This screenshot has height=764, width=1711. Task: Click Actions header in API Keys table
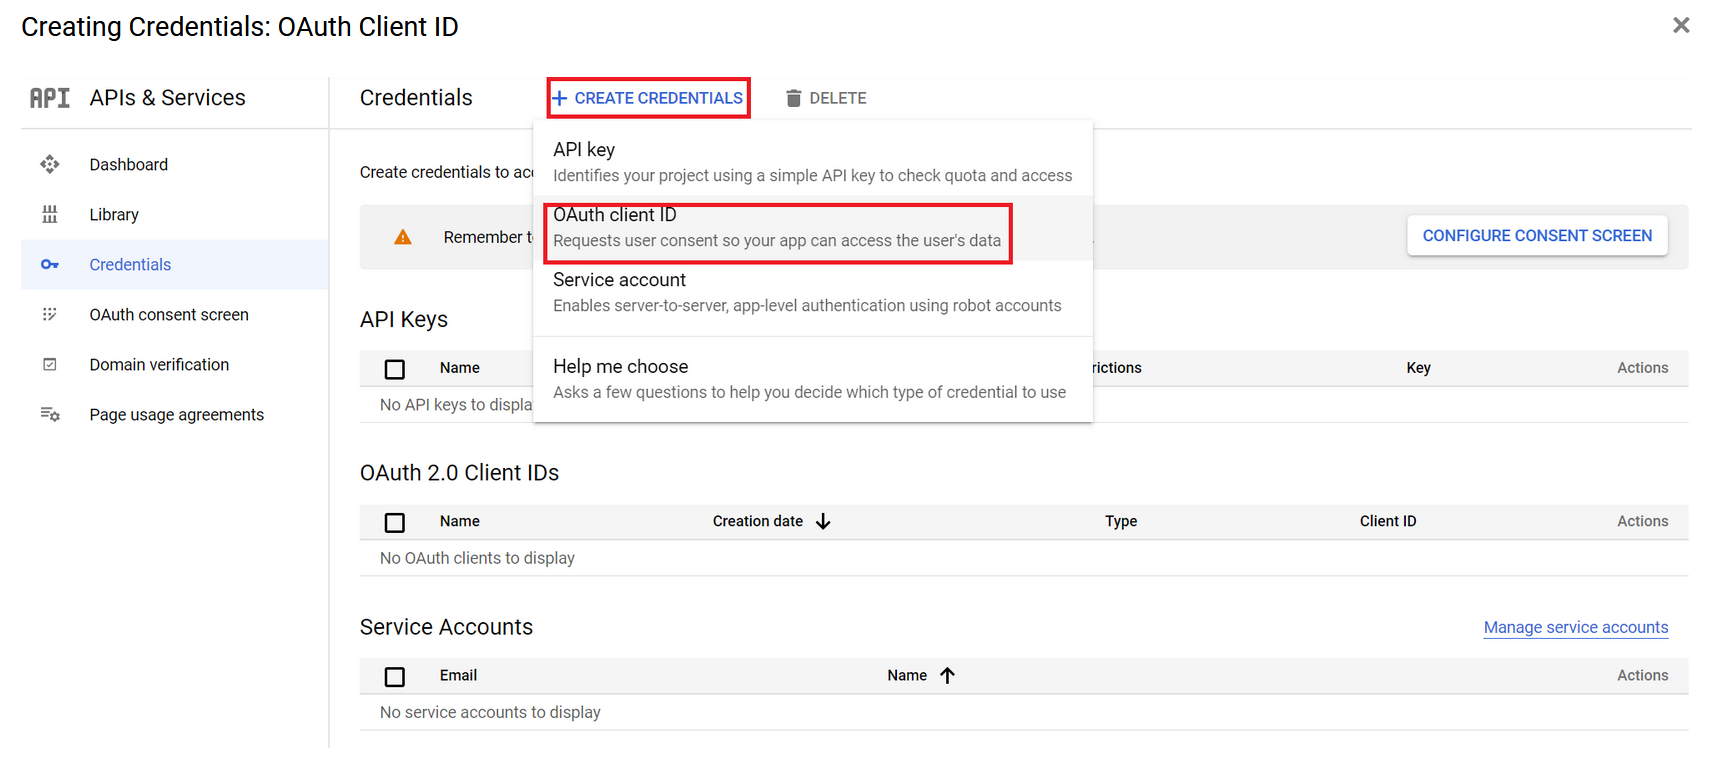pos(1643,368)
